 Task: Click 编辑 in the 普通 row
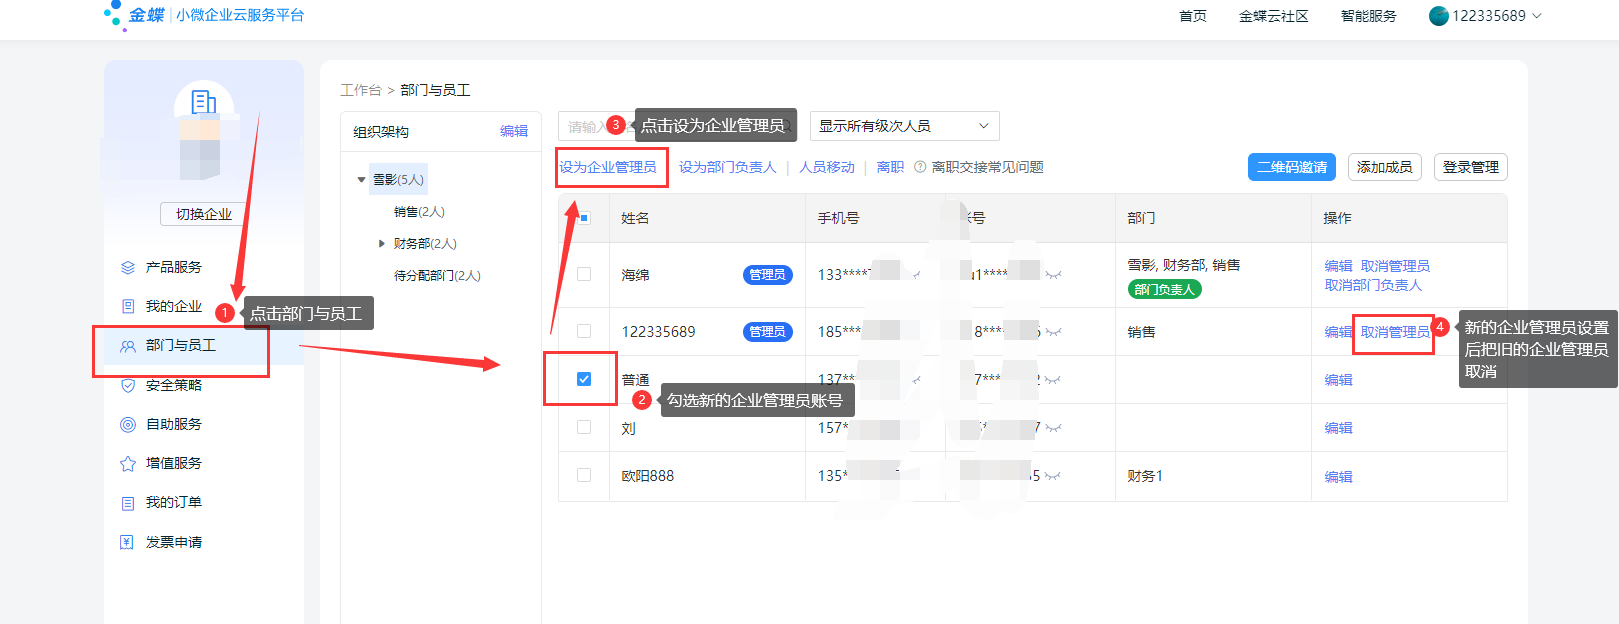pos(1339,380)
